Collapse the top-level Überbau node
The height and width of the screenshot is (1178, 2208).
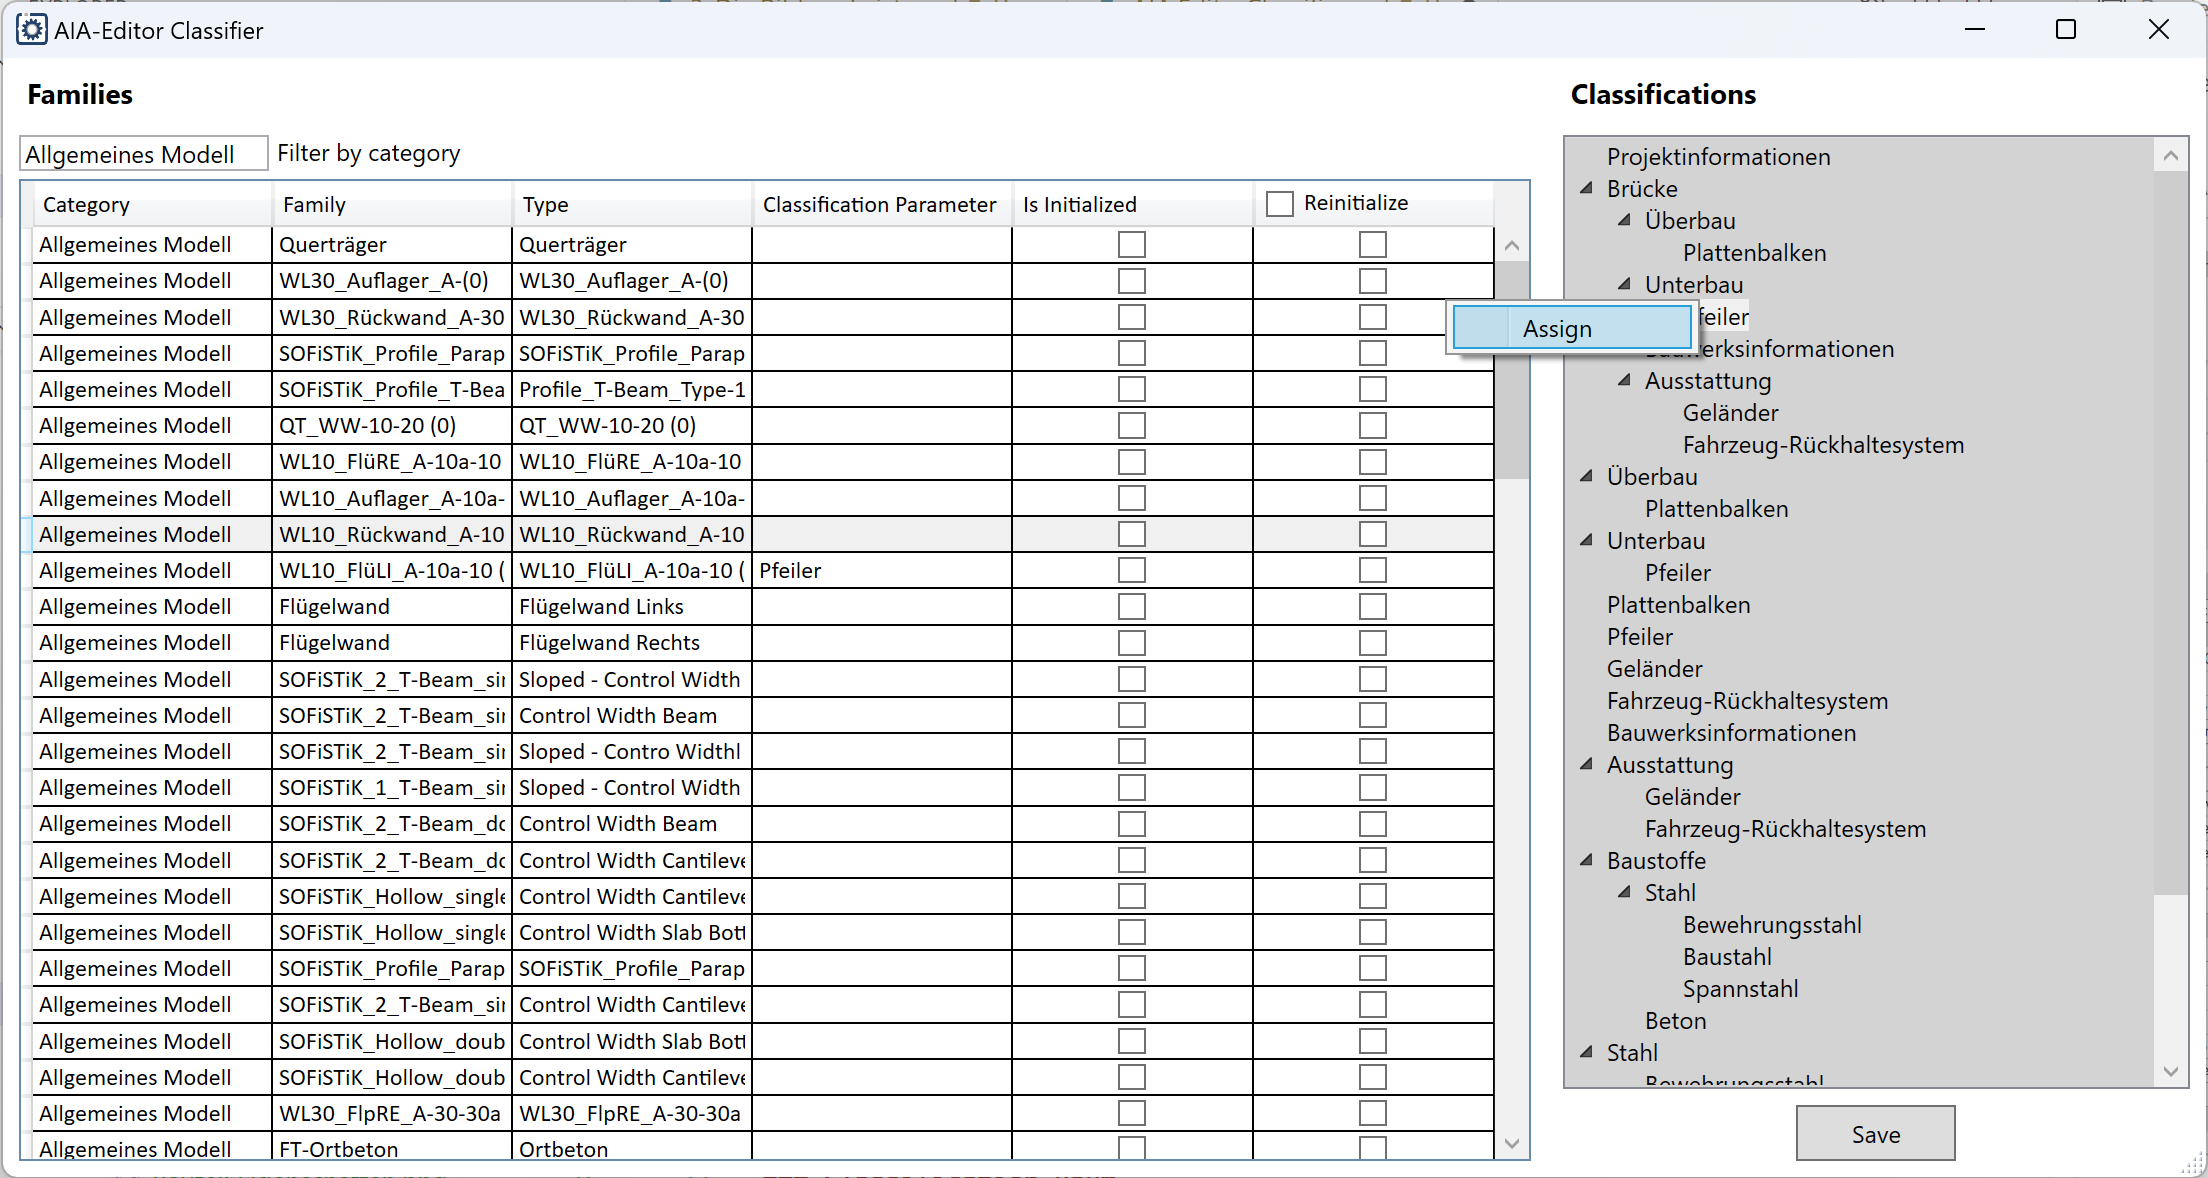[1586, 476]
